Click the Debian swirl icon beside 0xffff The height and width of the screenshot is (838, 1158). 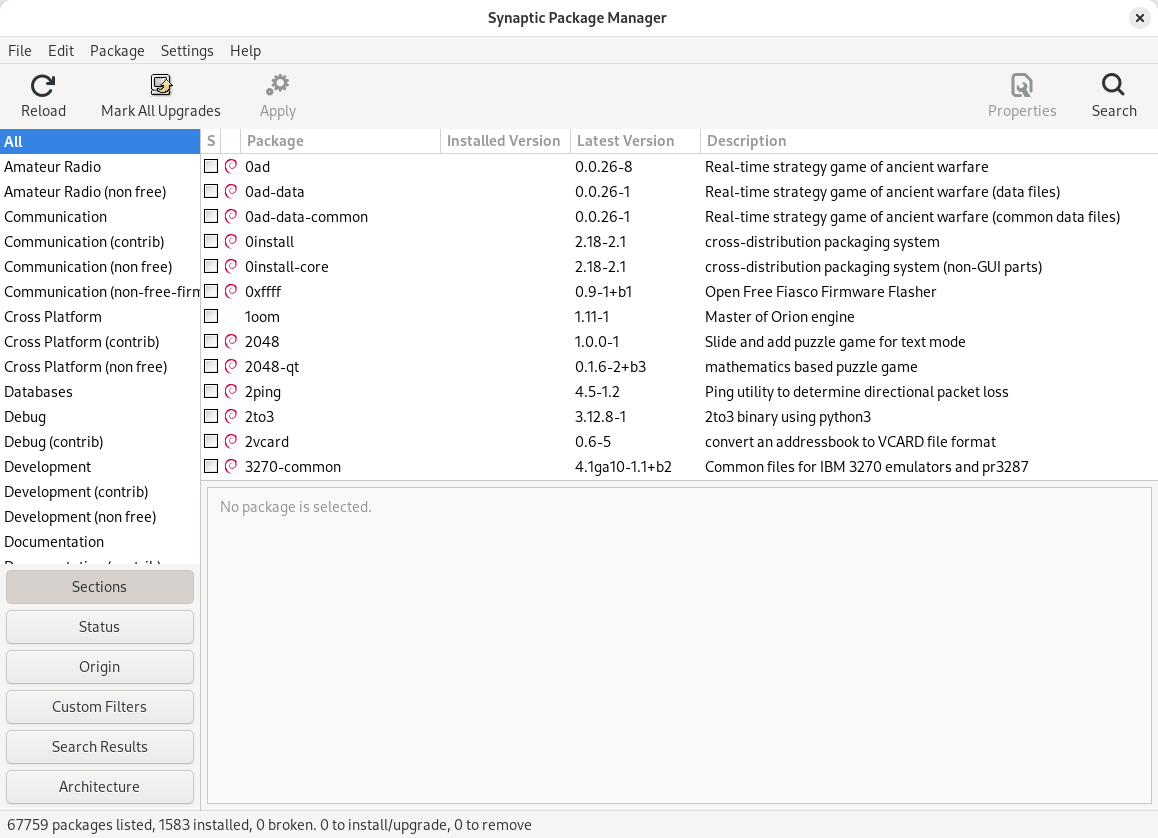point(231,292)
